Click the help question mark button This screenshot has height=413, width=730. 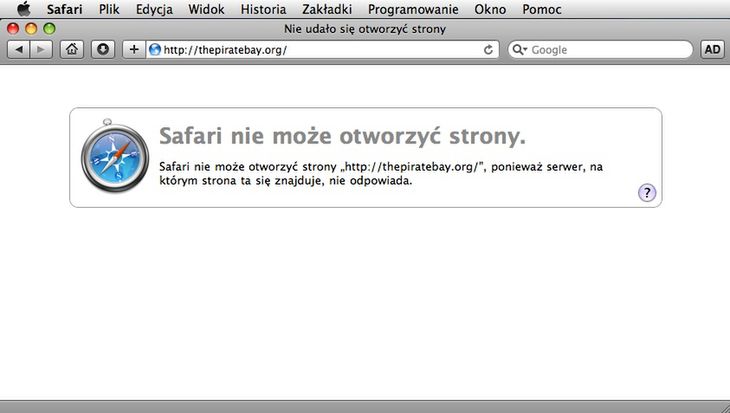click(647, 192)
